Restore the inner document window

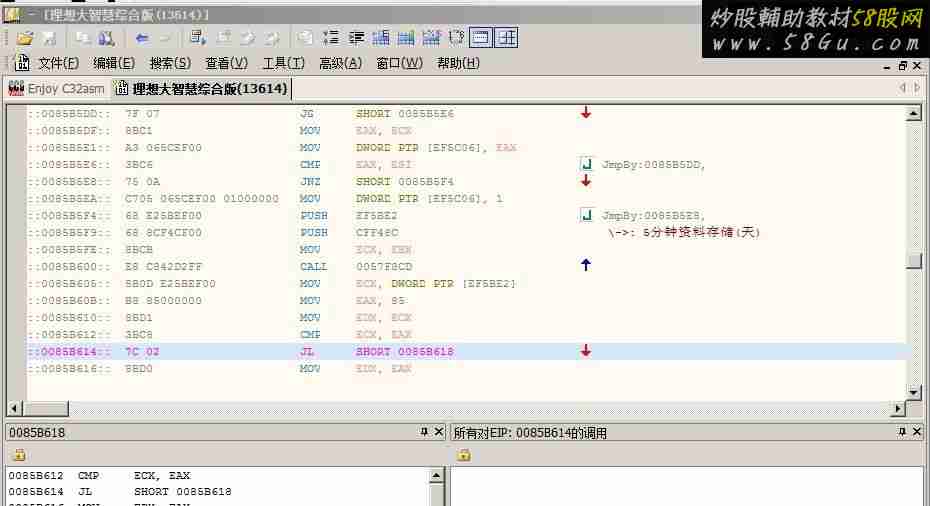click(903, 66)
